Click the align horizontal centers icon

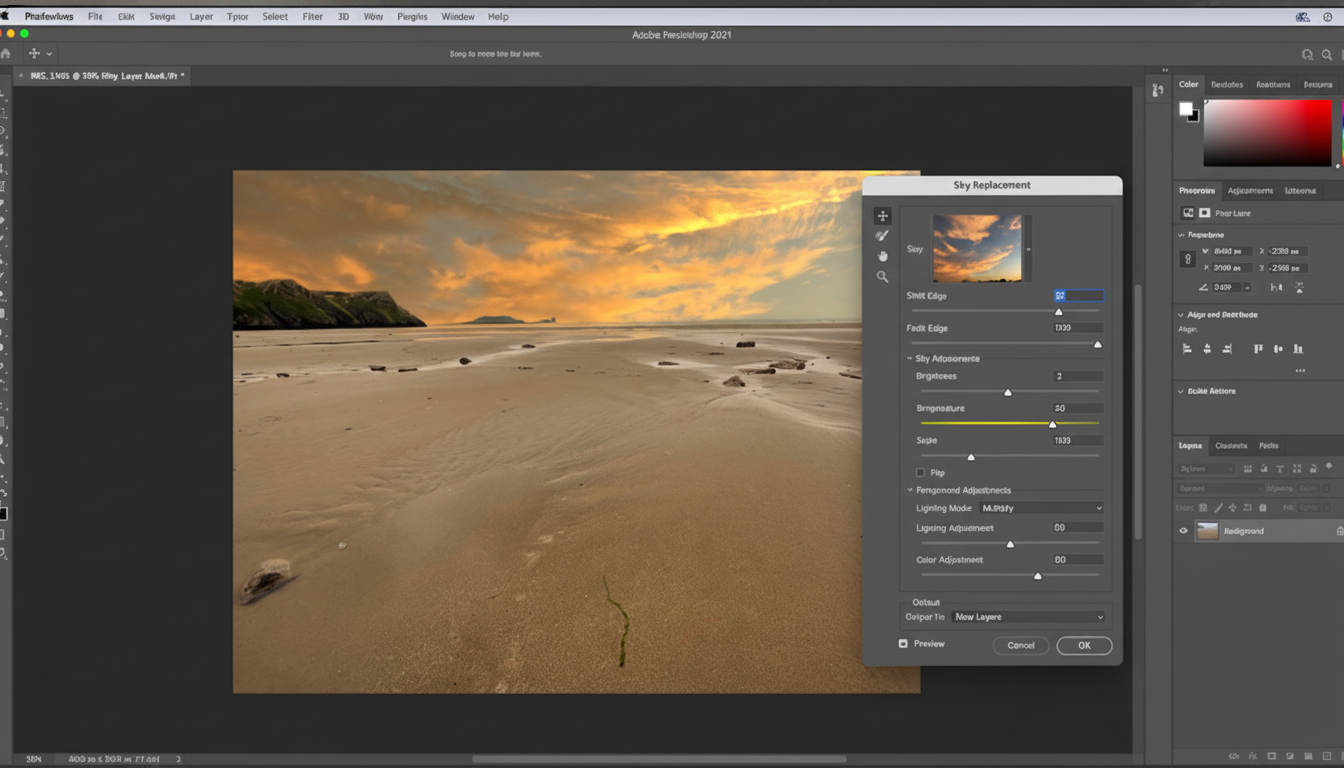tap(1208, 348)
